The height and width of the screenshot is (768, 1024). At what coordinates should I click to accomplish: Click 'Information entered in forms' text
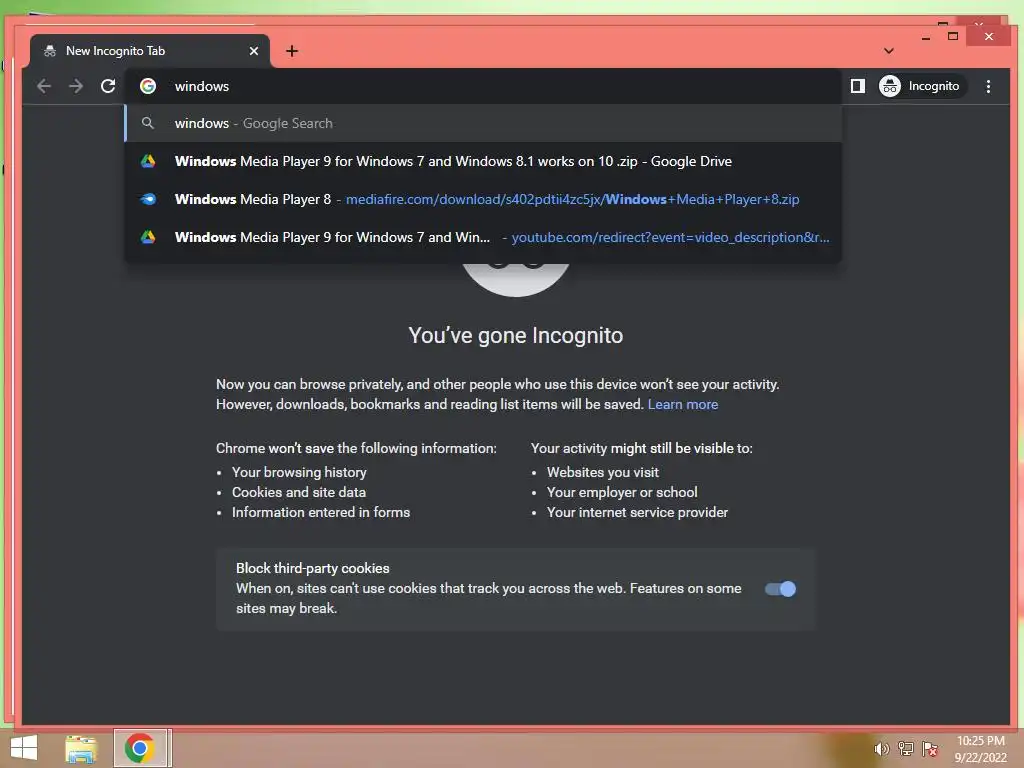pos(321,513)
